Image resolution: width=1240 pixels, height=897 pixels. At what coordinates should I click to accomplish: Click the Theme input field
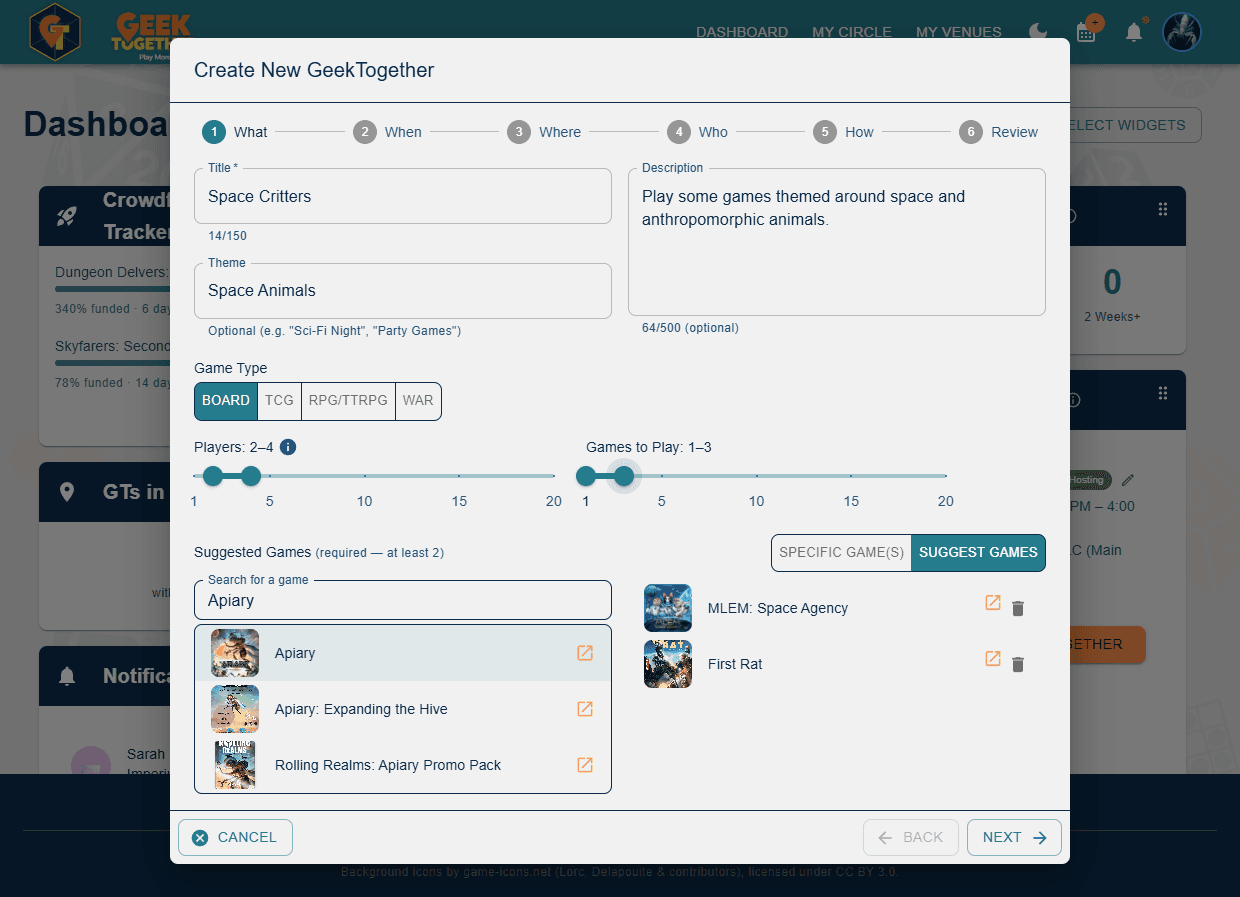[403, 291]
